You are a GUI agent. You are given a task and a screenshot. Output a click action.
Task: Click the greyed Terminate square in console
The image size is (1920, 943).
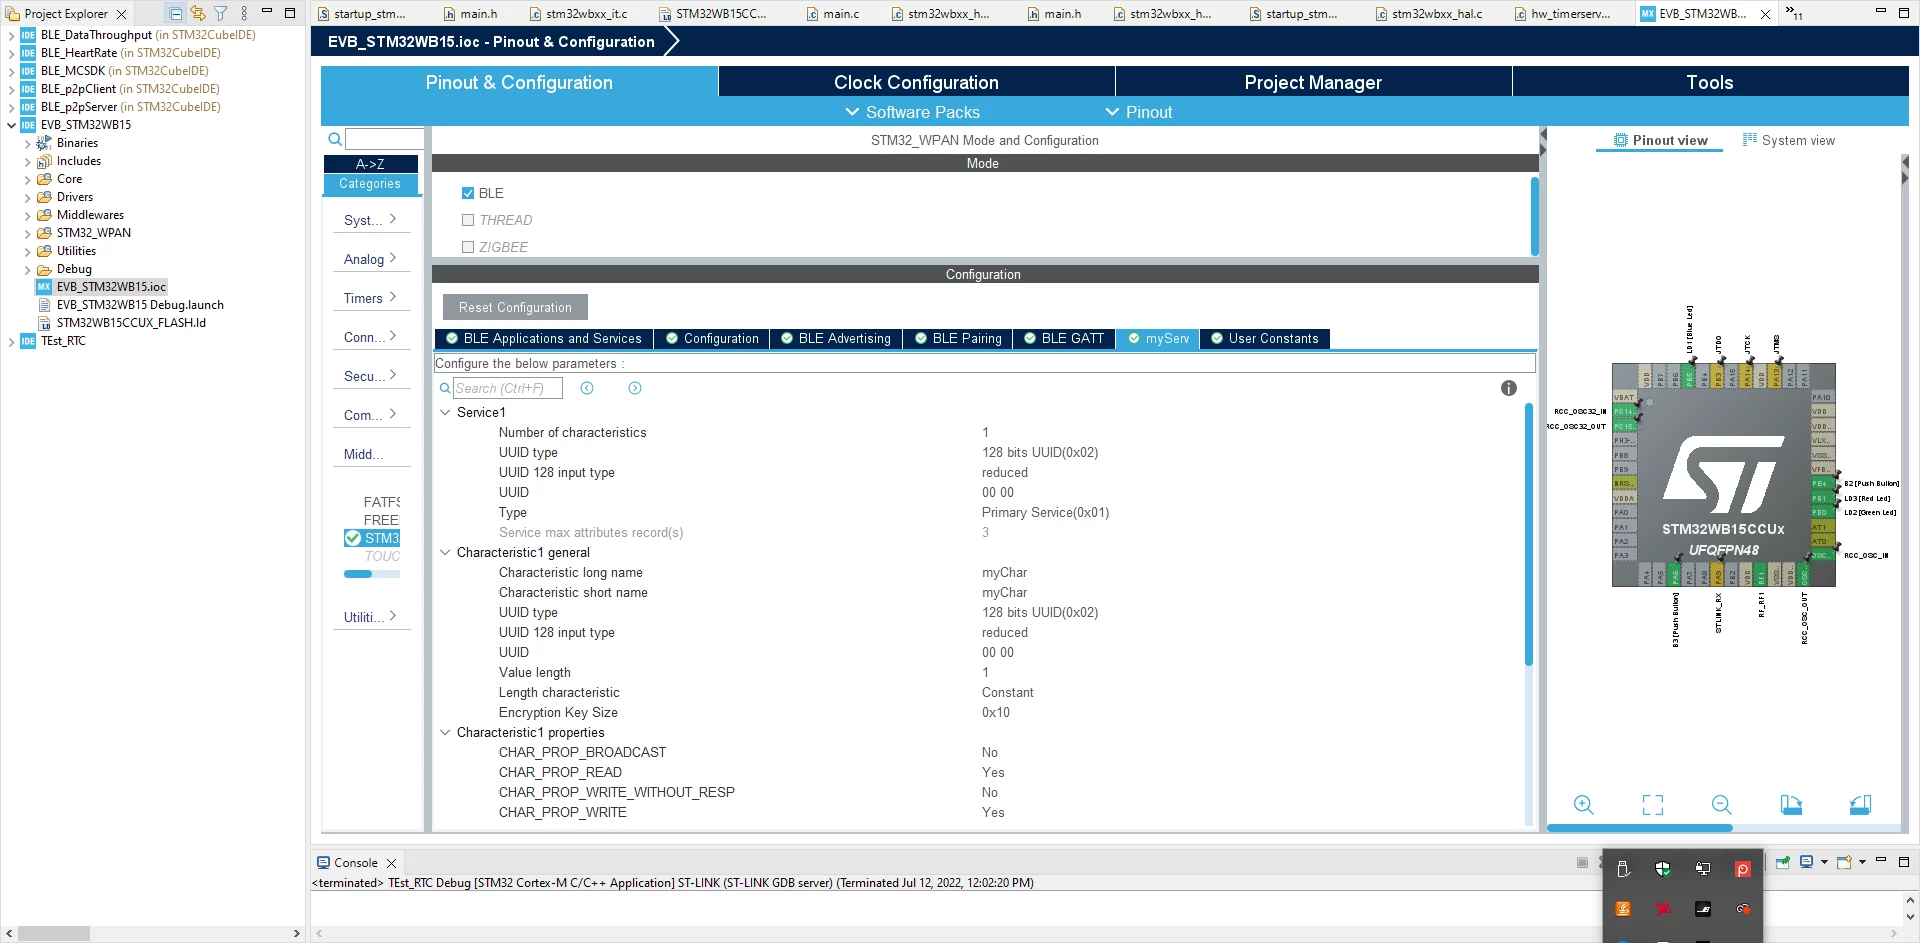pos(1582,862)
